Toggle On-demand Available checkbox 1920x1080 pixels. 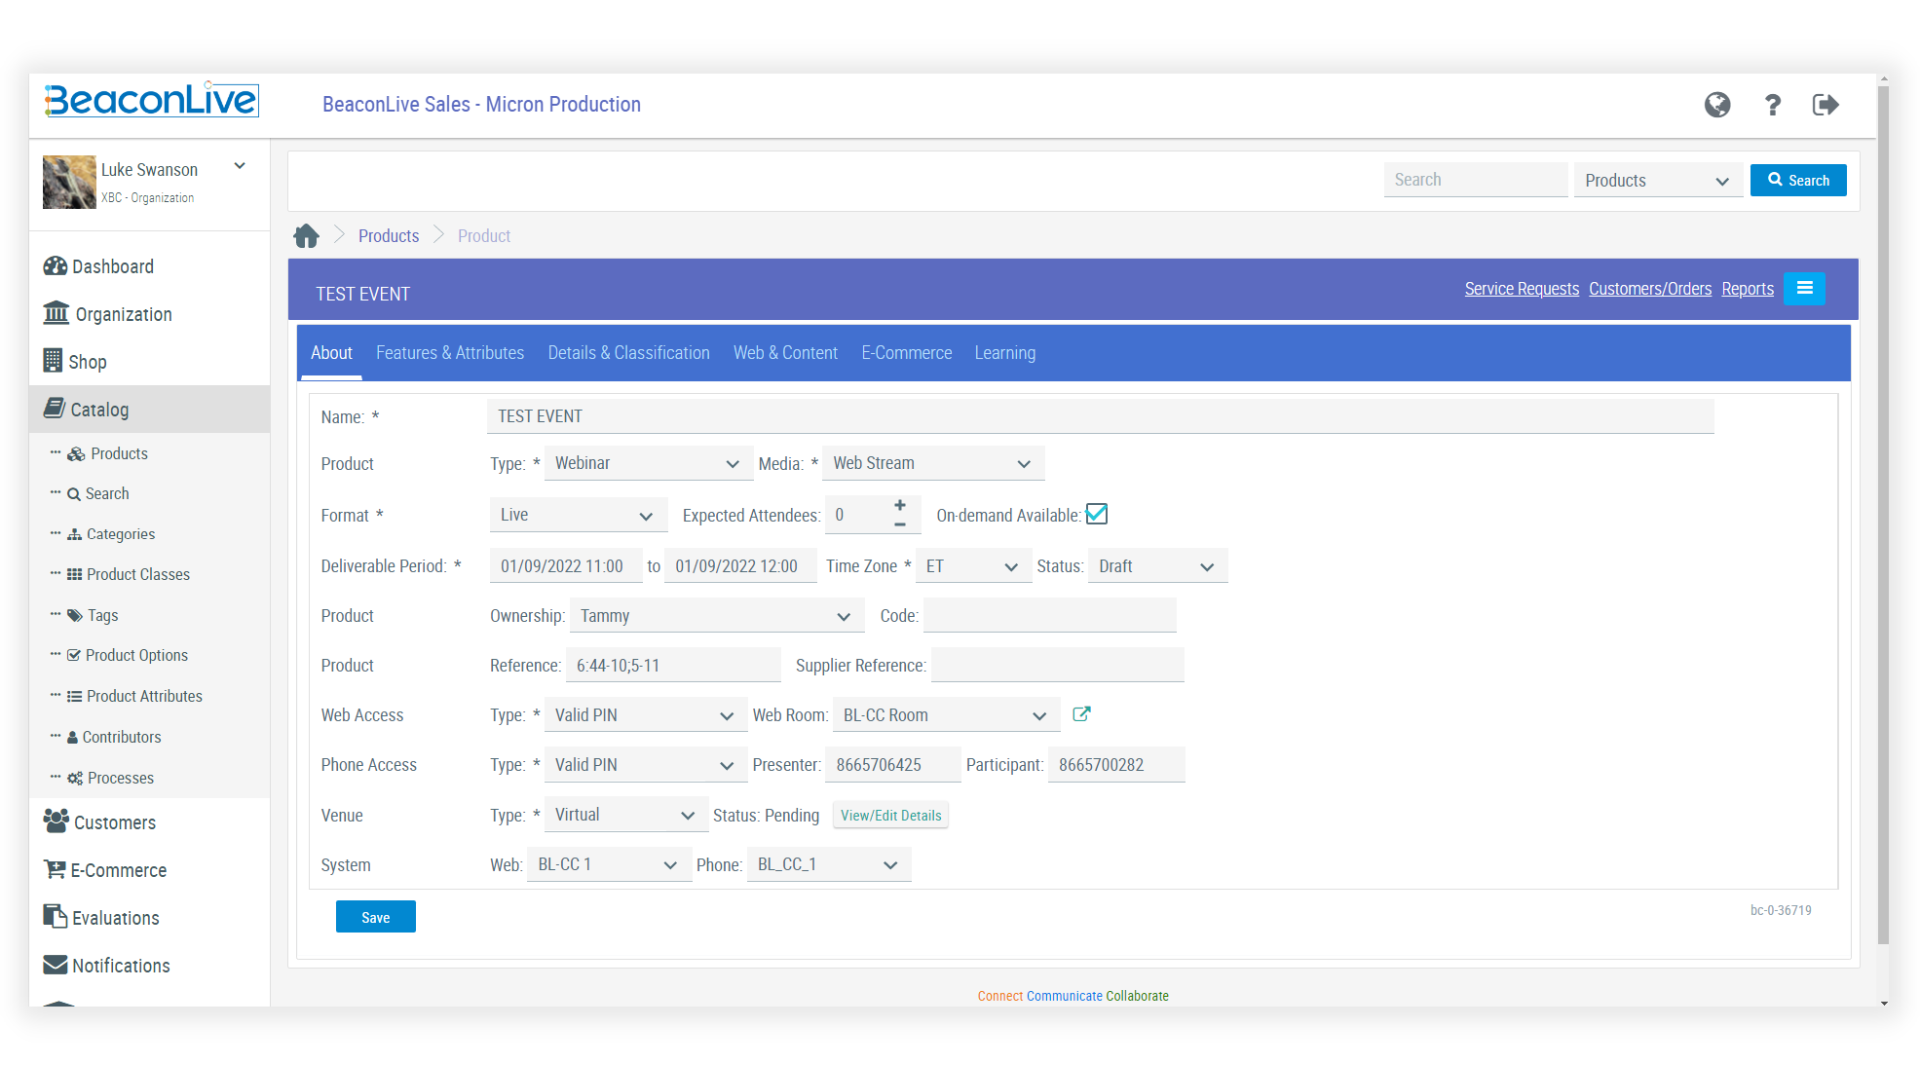tap(1097, 514)
